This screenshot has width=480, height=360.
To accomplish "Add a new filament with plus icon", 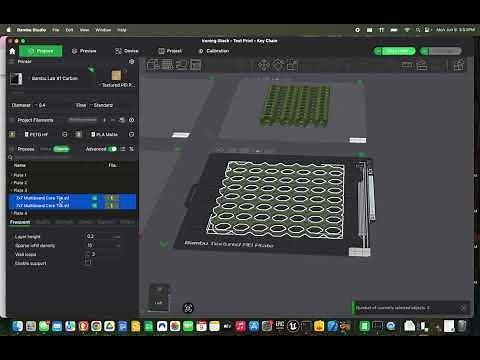I will 105,120.
